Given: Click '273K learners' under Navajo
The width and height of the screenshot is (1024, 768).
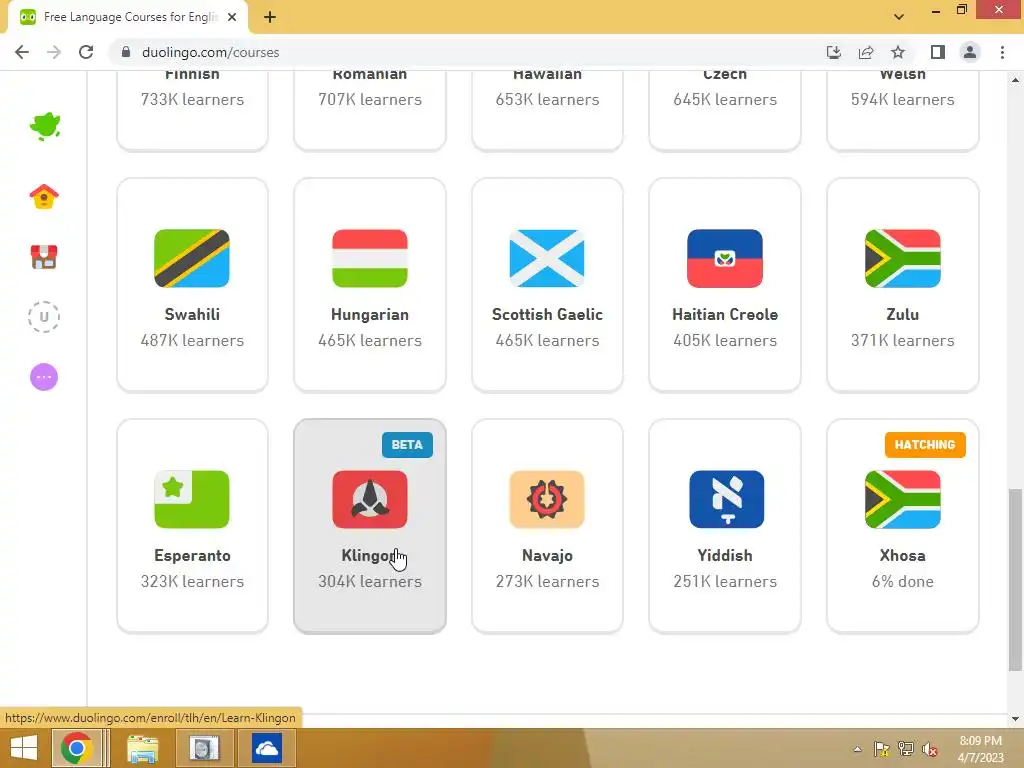Looking at the screenshot, I should coord(547,581).
